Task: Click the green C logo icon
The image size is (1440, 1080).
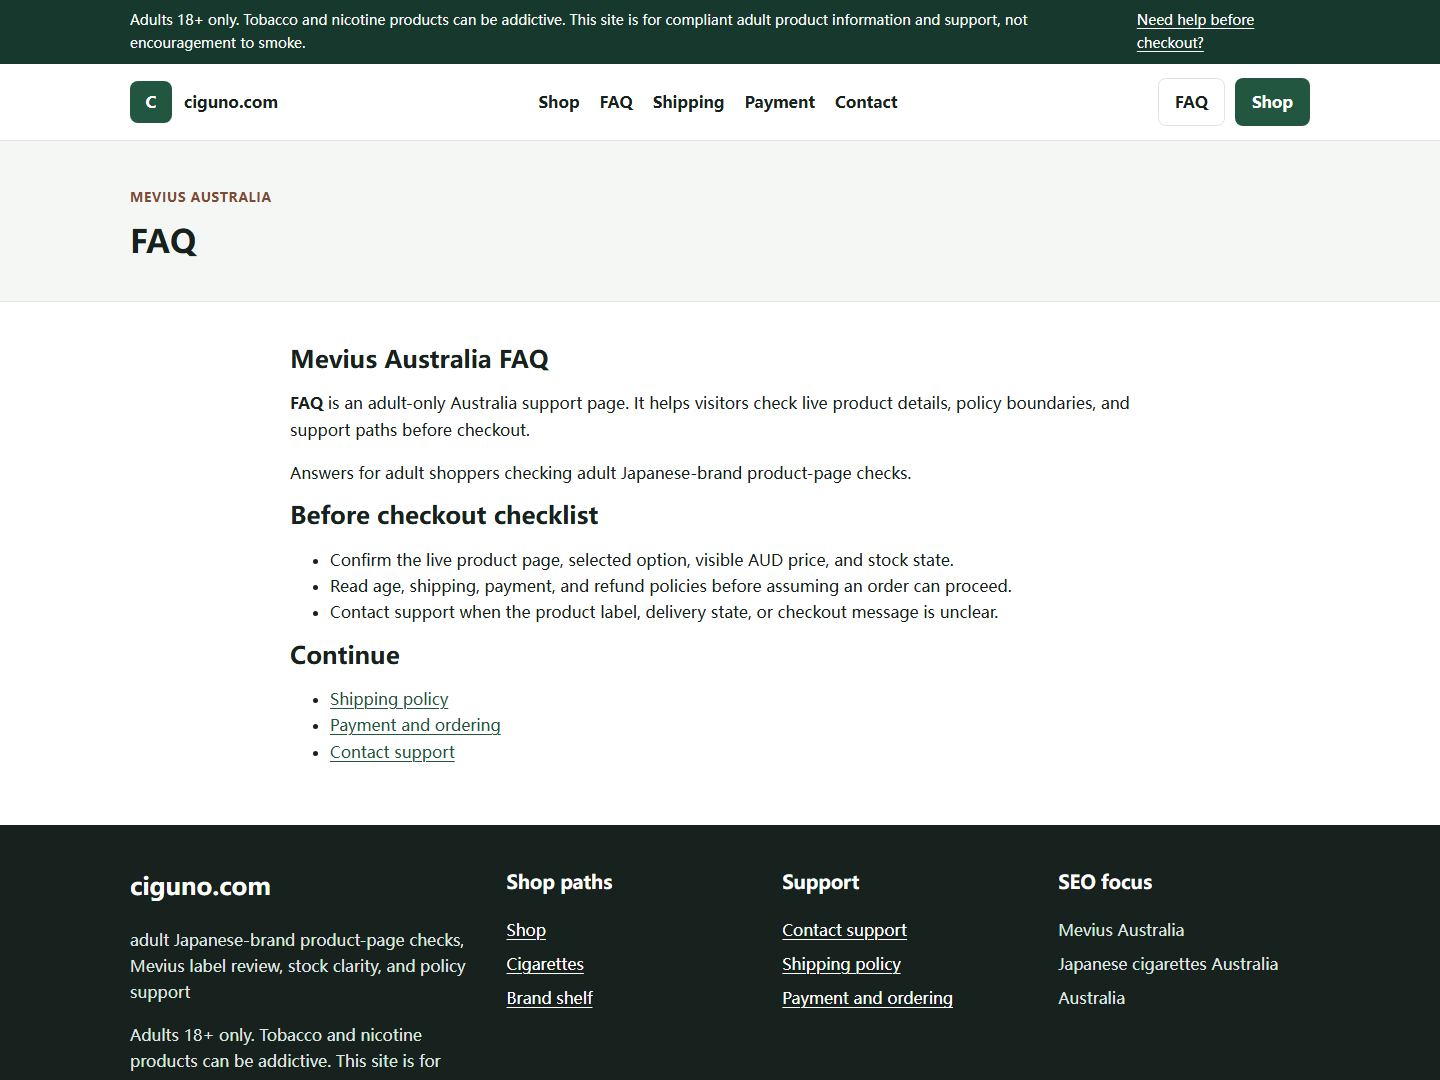Action: click(x=151, y=102)
